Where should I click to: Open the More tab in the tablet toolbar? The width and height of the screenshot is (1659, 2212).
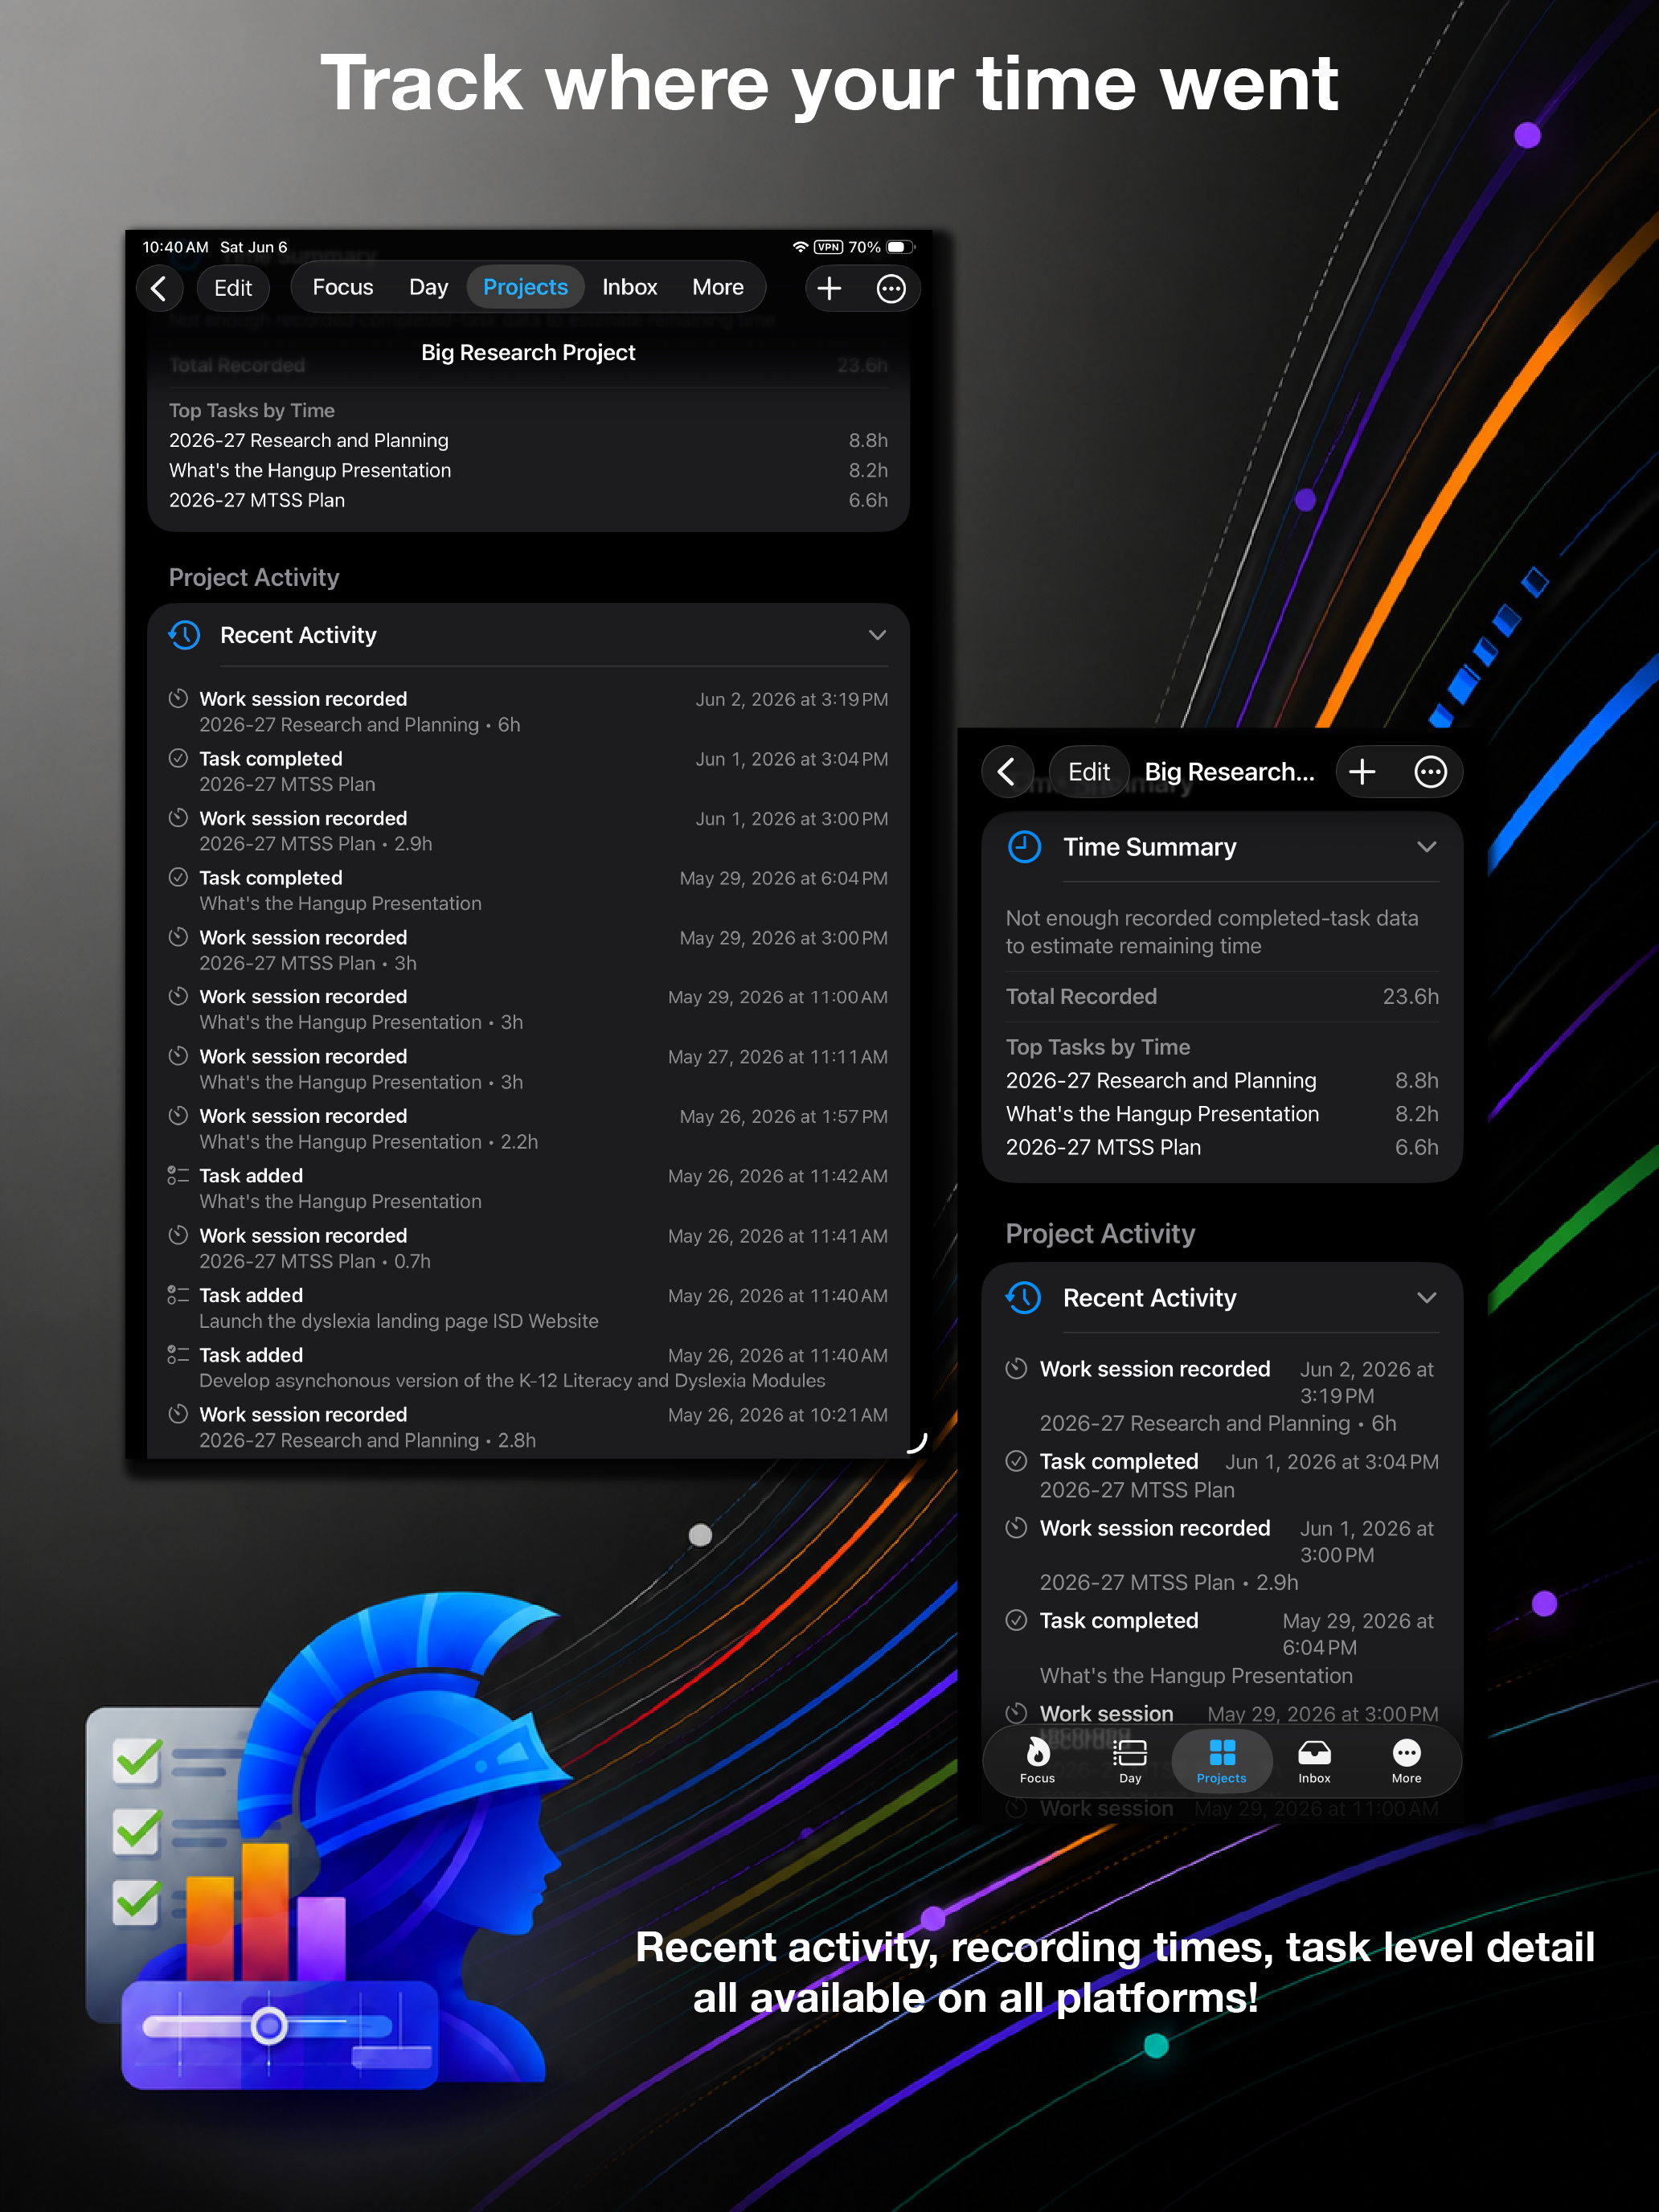click(x=718, y=288)
